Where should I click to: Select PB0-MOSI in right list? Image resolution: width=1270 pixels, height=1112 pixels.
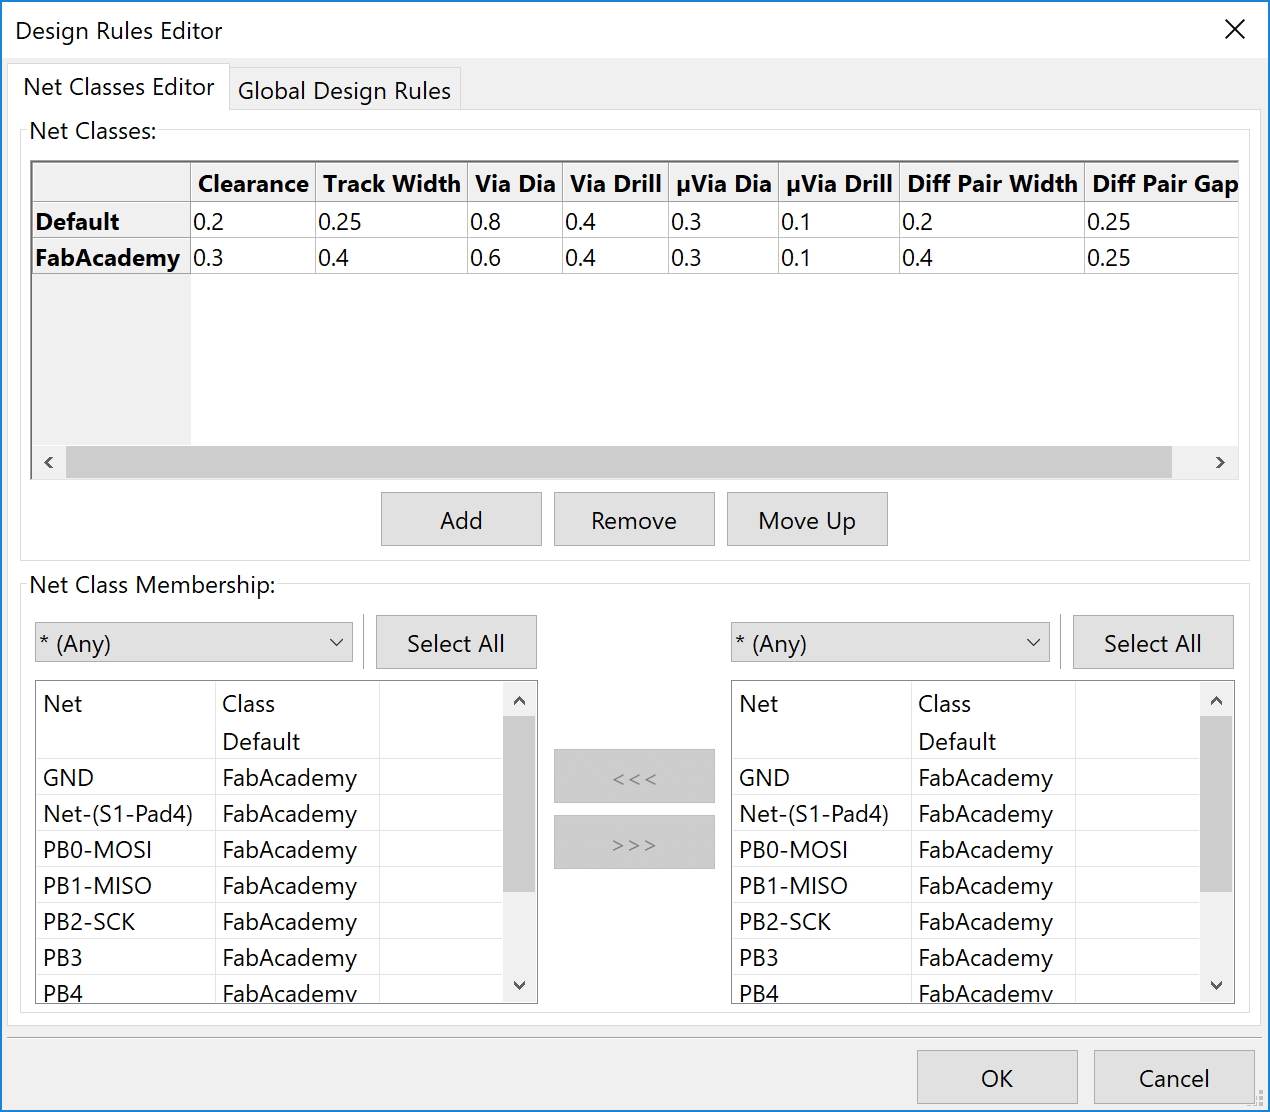(966, 849)
